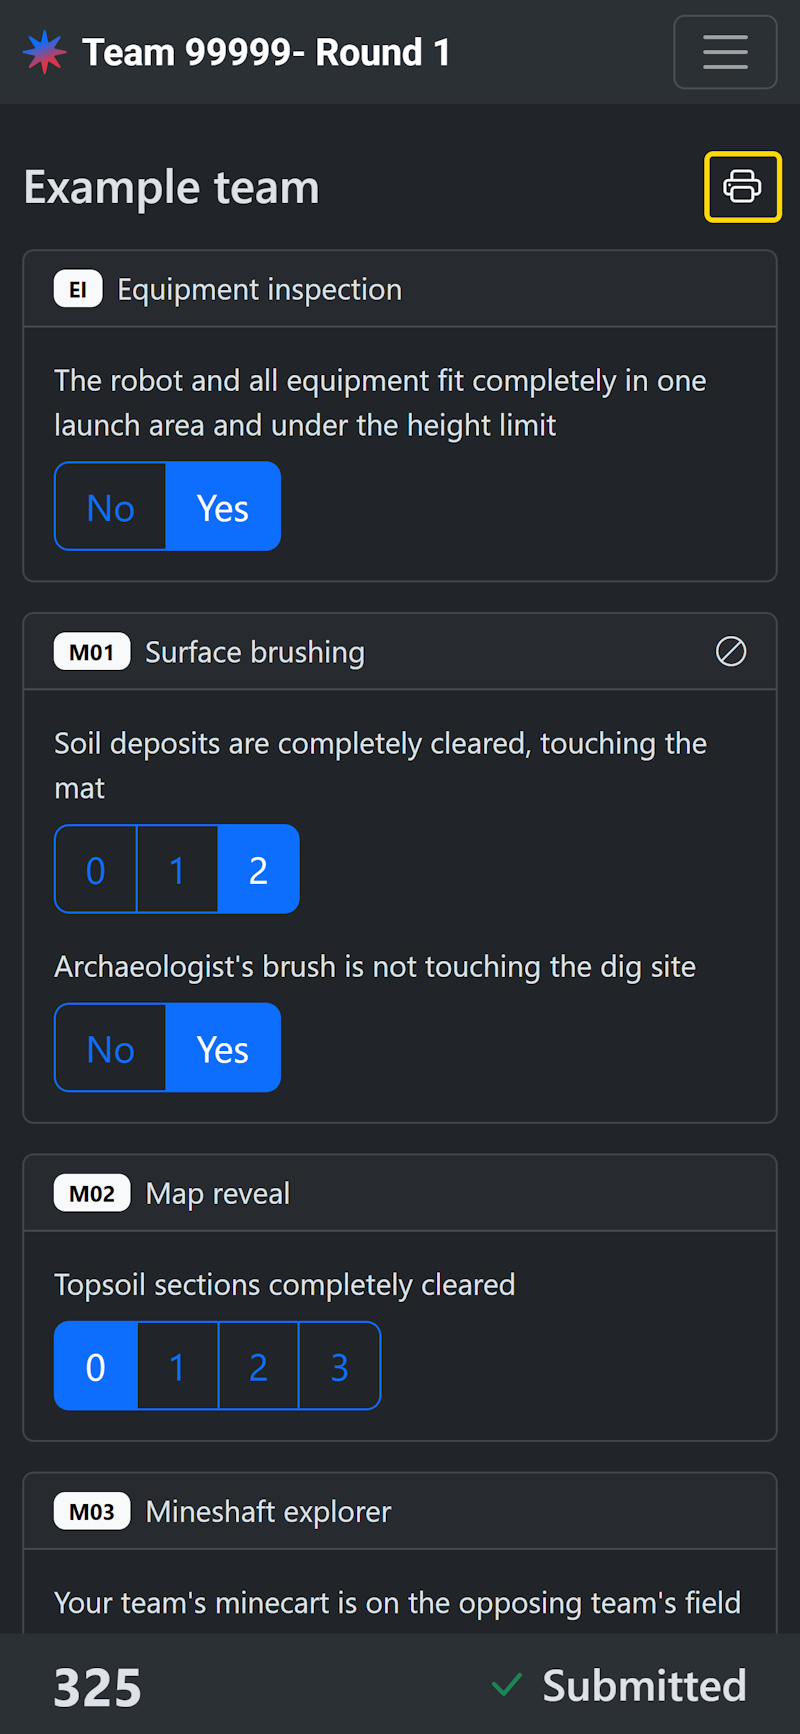Set topsoil sections cleared to 0

point(96,1366)
